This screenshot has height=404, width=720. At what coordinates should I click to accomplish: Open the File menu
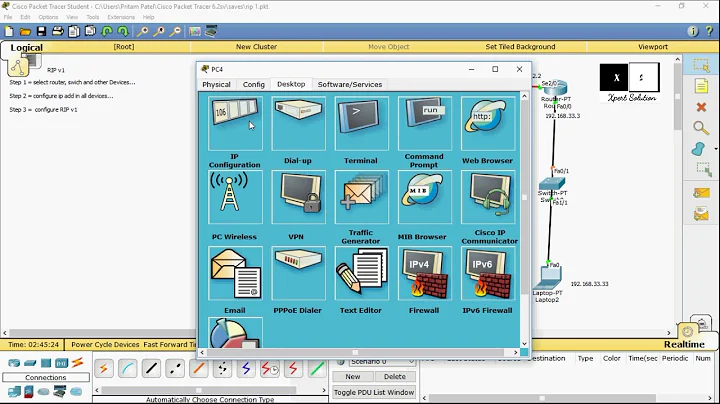8,17
